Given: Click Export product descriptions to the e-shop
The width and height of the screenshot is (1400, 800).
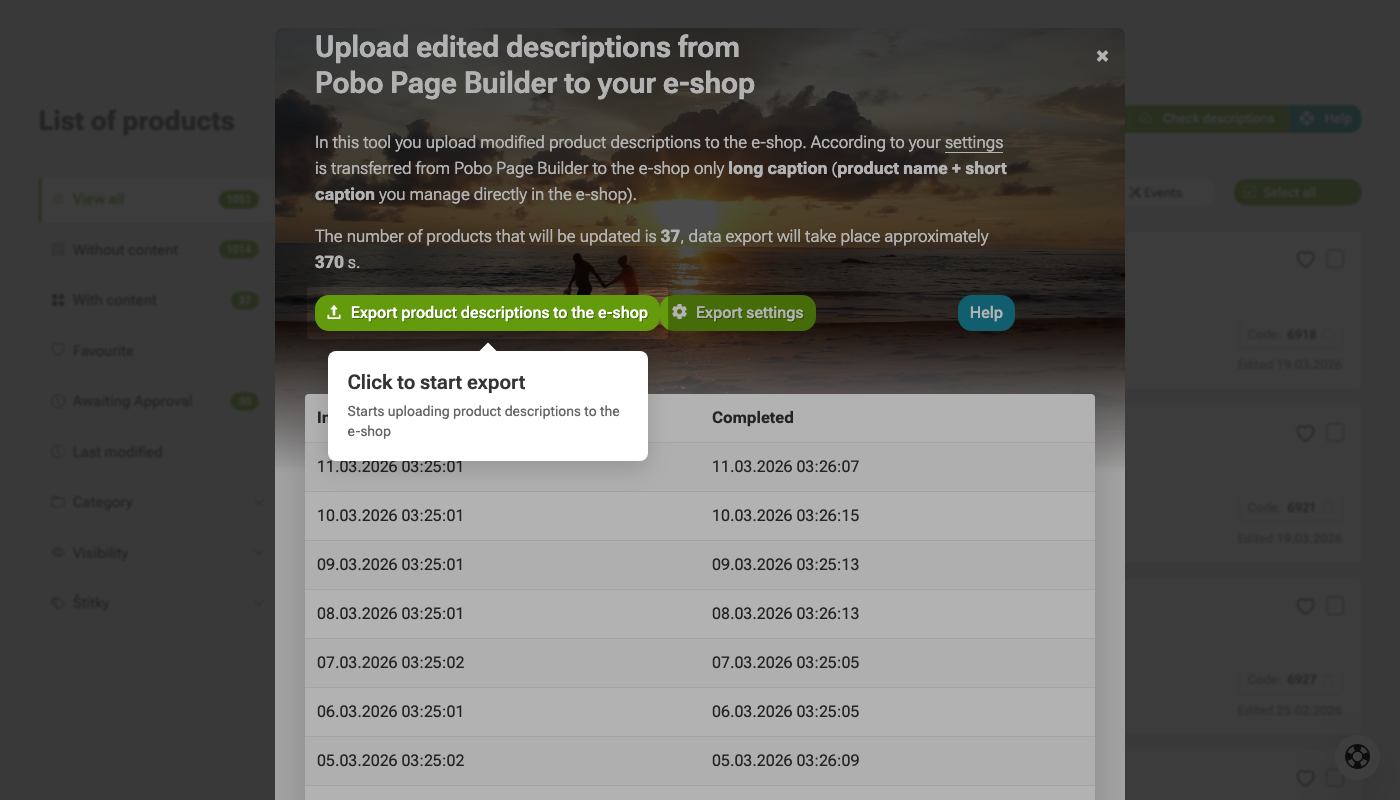Looking at the screenshot, I should (487, 312).
